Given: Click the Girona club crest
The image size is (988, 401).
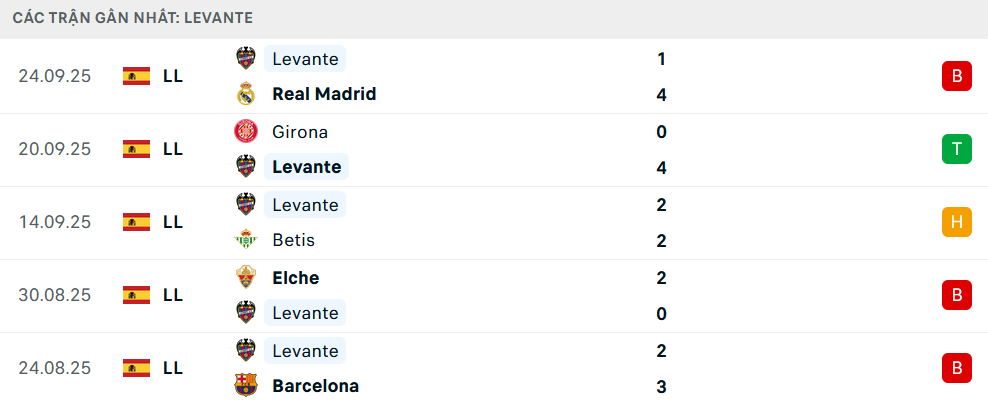Looking at the screenshot, I should [245, 131].
